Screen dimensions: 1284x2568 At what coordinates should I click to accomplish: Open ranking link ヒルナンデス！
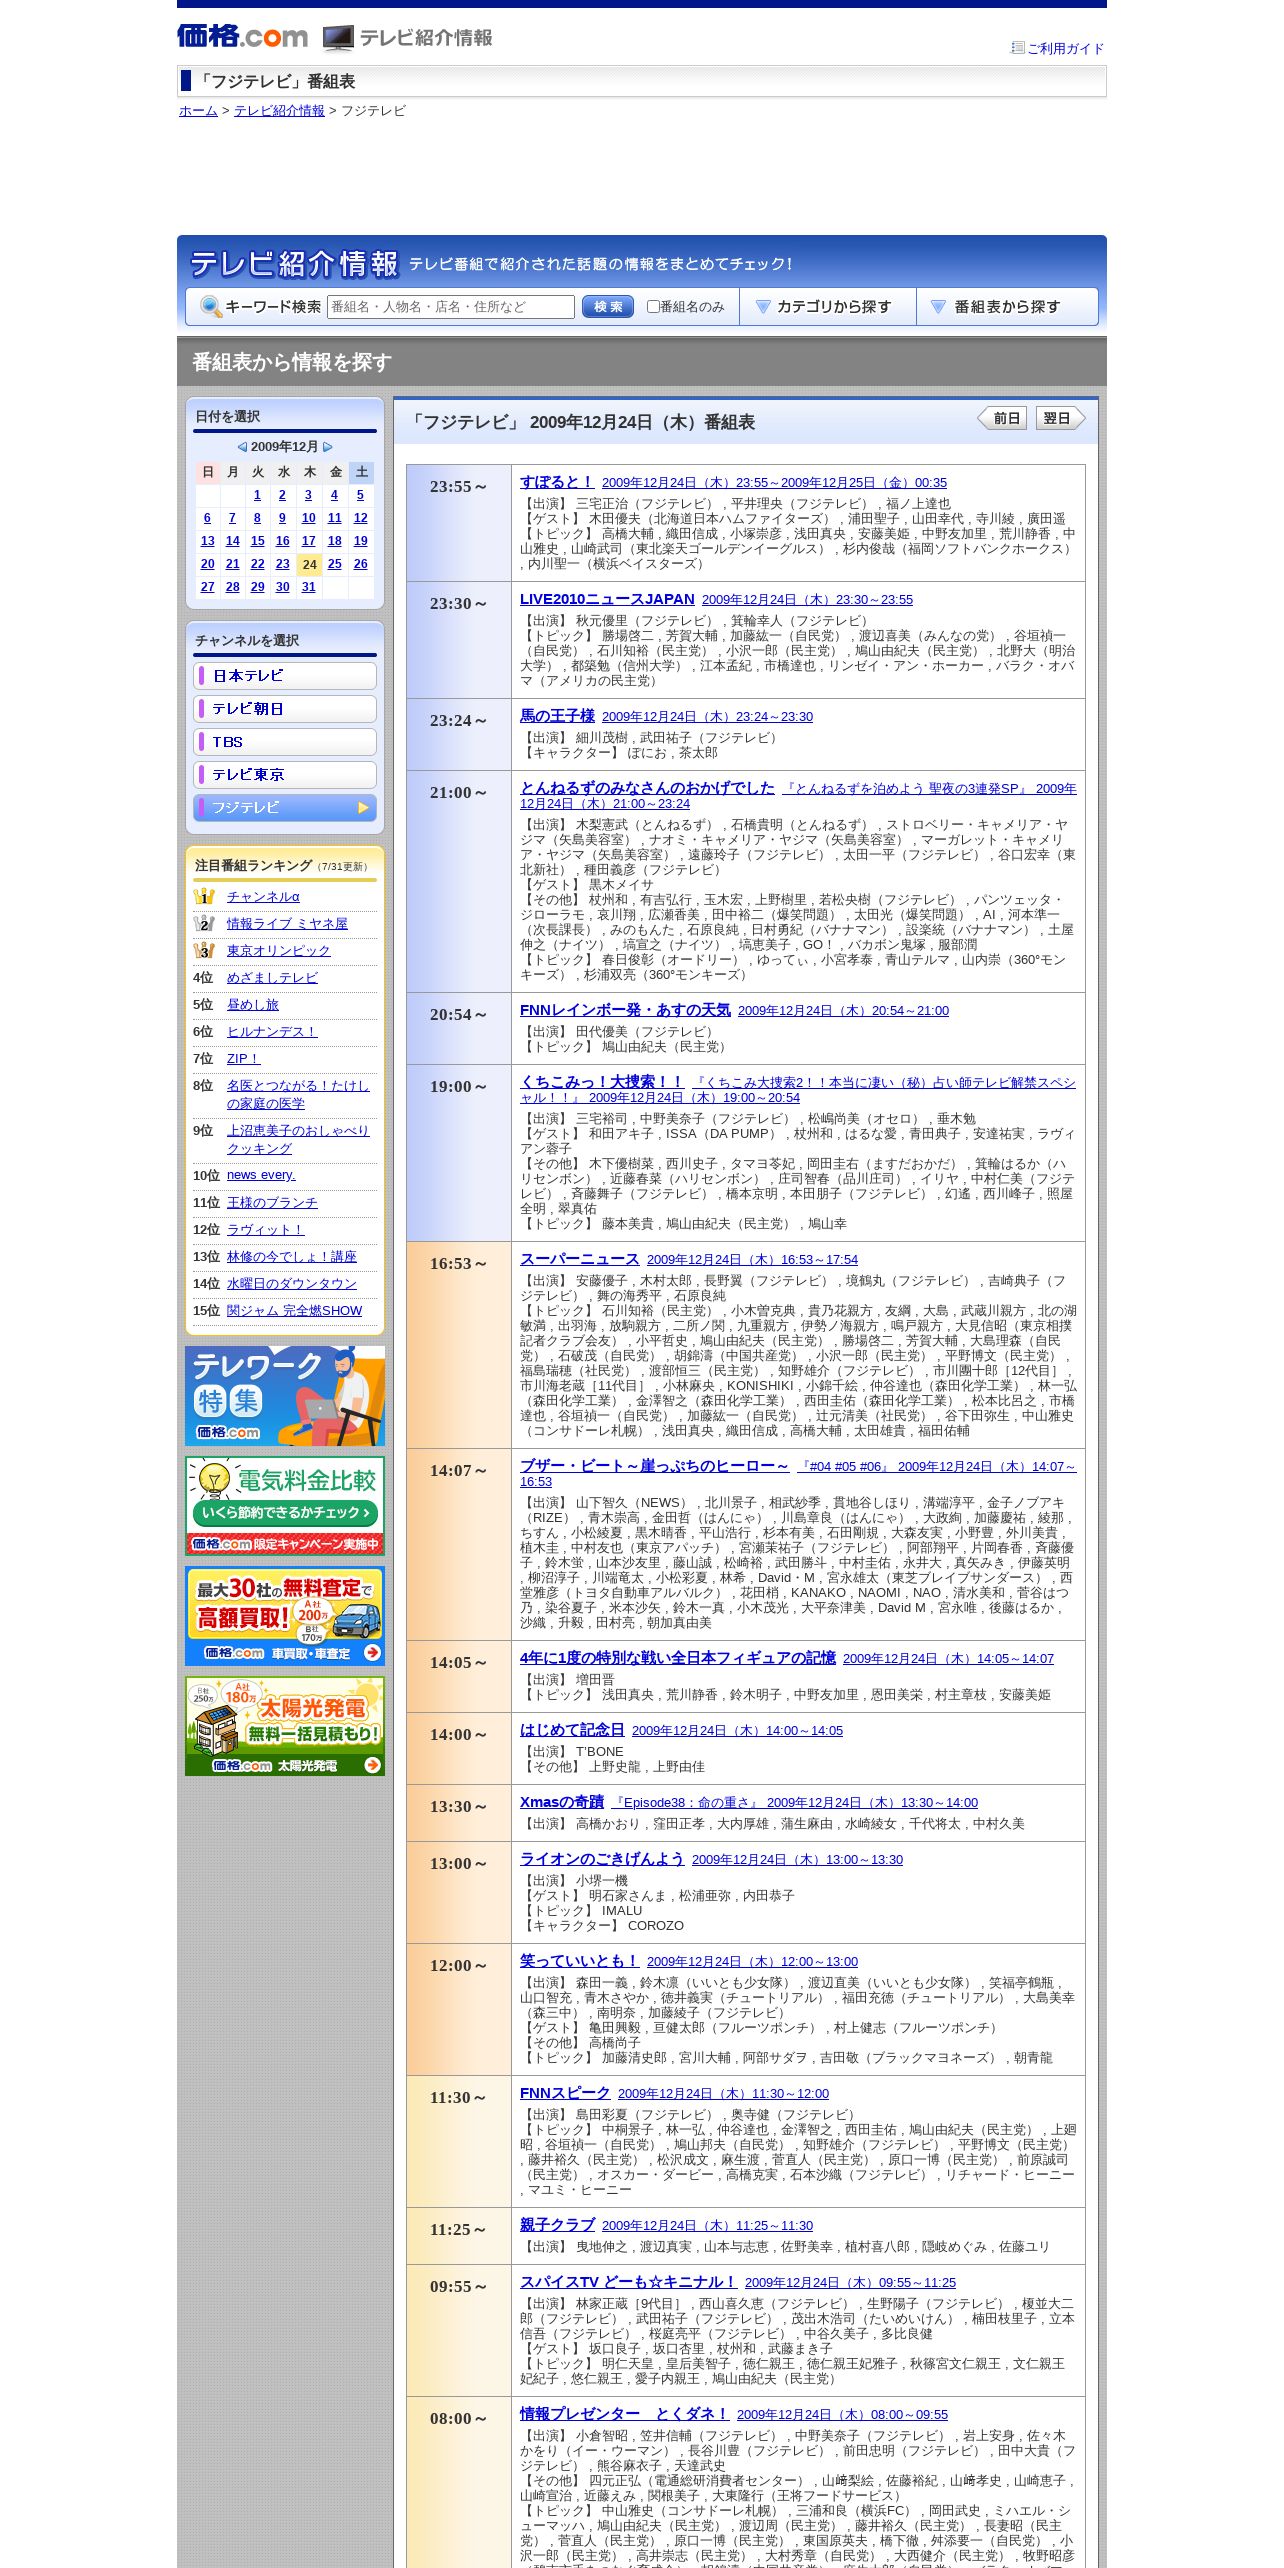point(272,1032)
